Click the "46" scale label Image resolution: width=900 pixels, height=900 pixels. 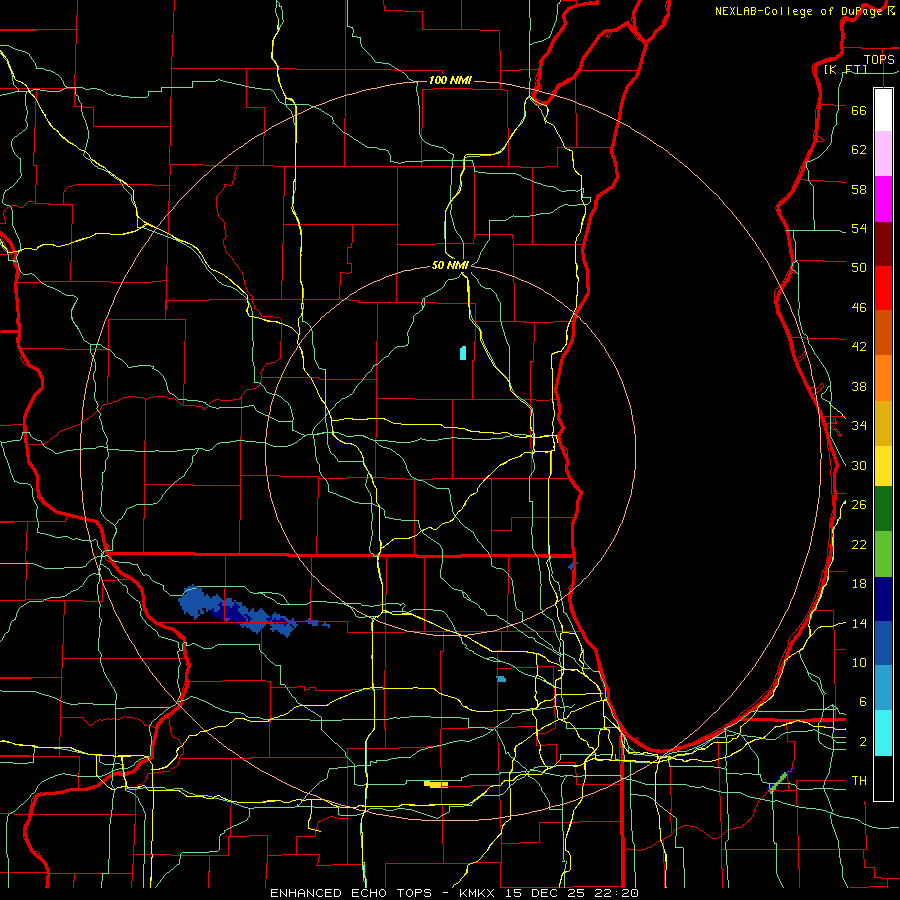tap(859, 307)
